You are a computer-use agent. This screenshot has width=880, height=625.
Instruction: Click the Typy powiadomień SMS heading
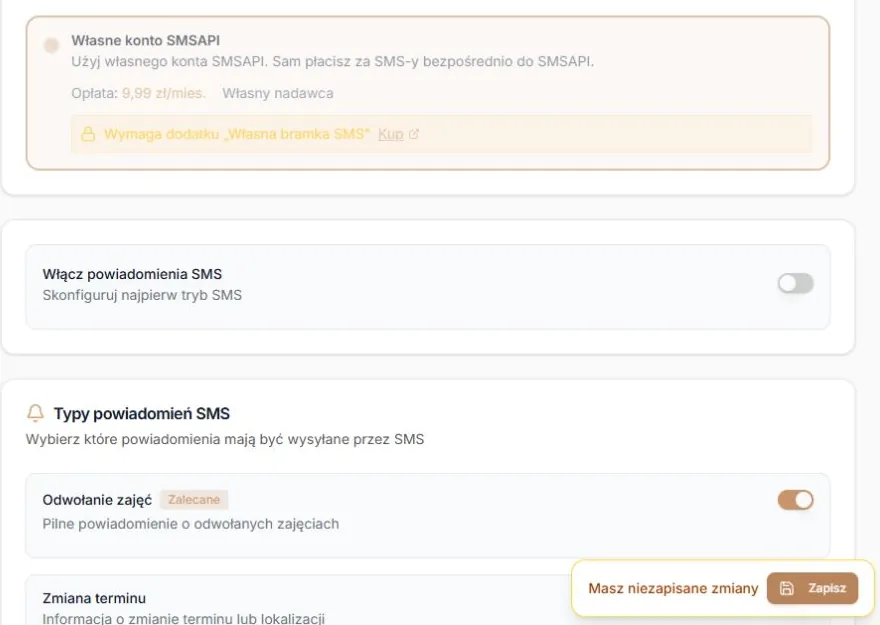tap(142, 414)
